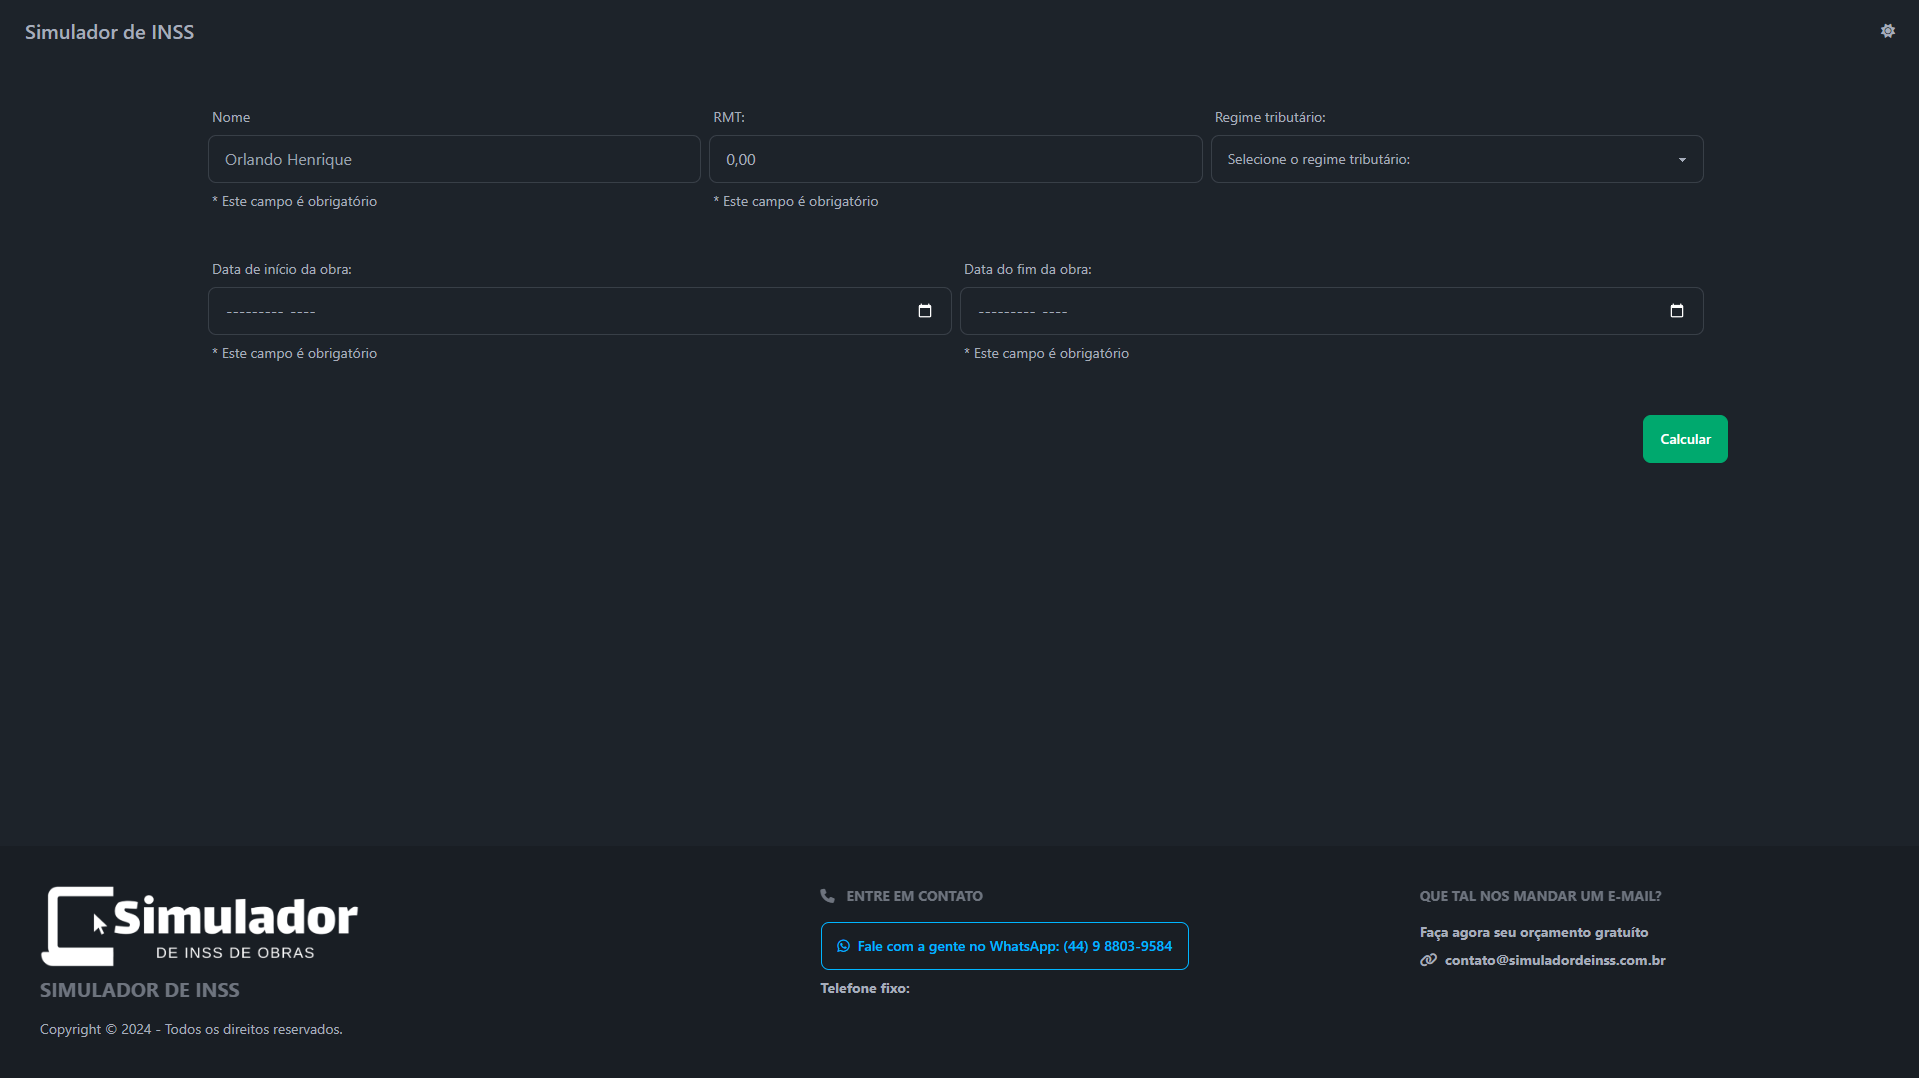Open the Fale com a gente no WhatsApp link
1919x1078 pixels.
coord(1004,946)
